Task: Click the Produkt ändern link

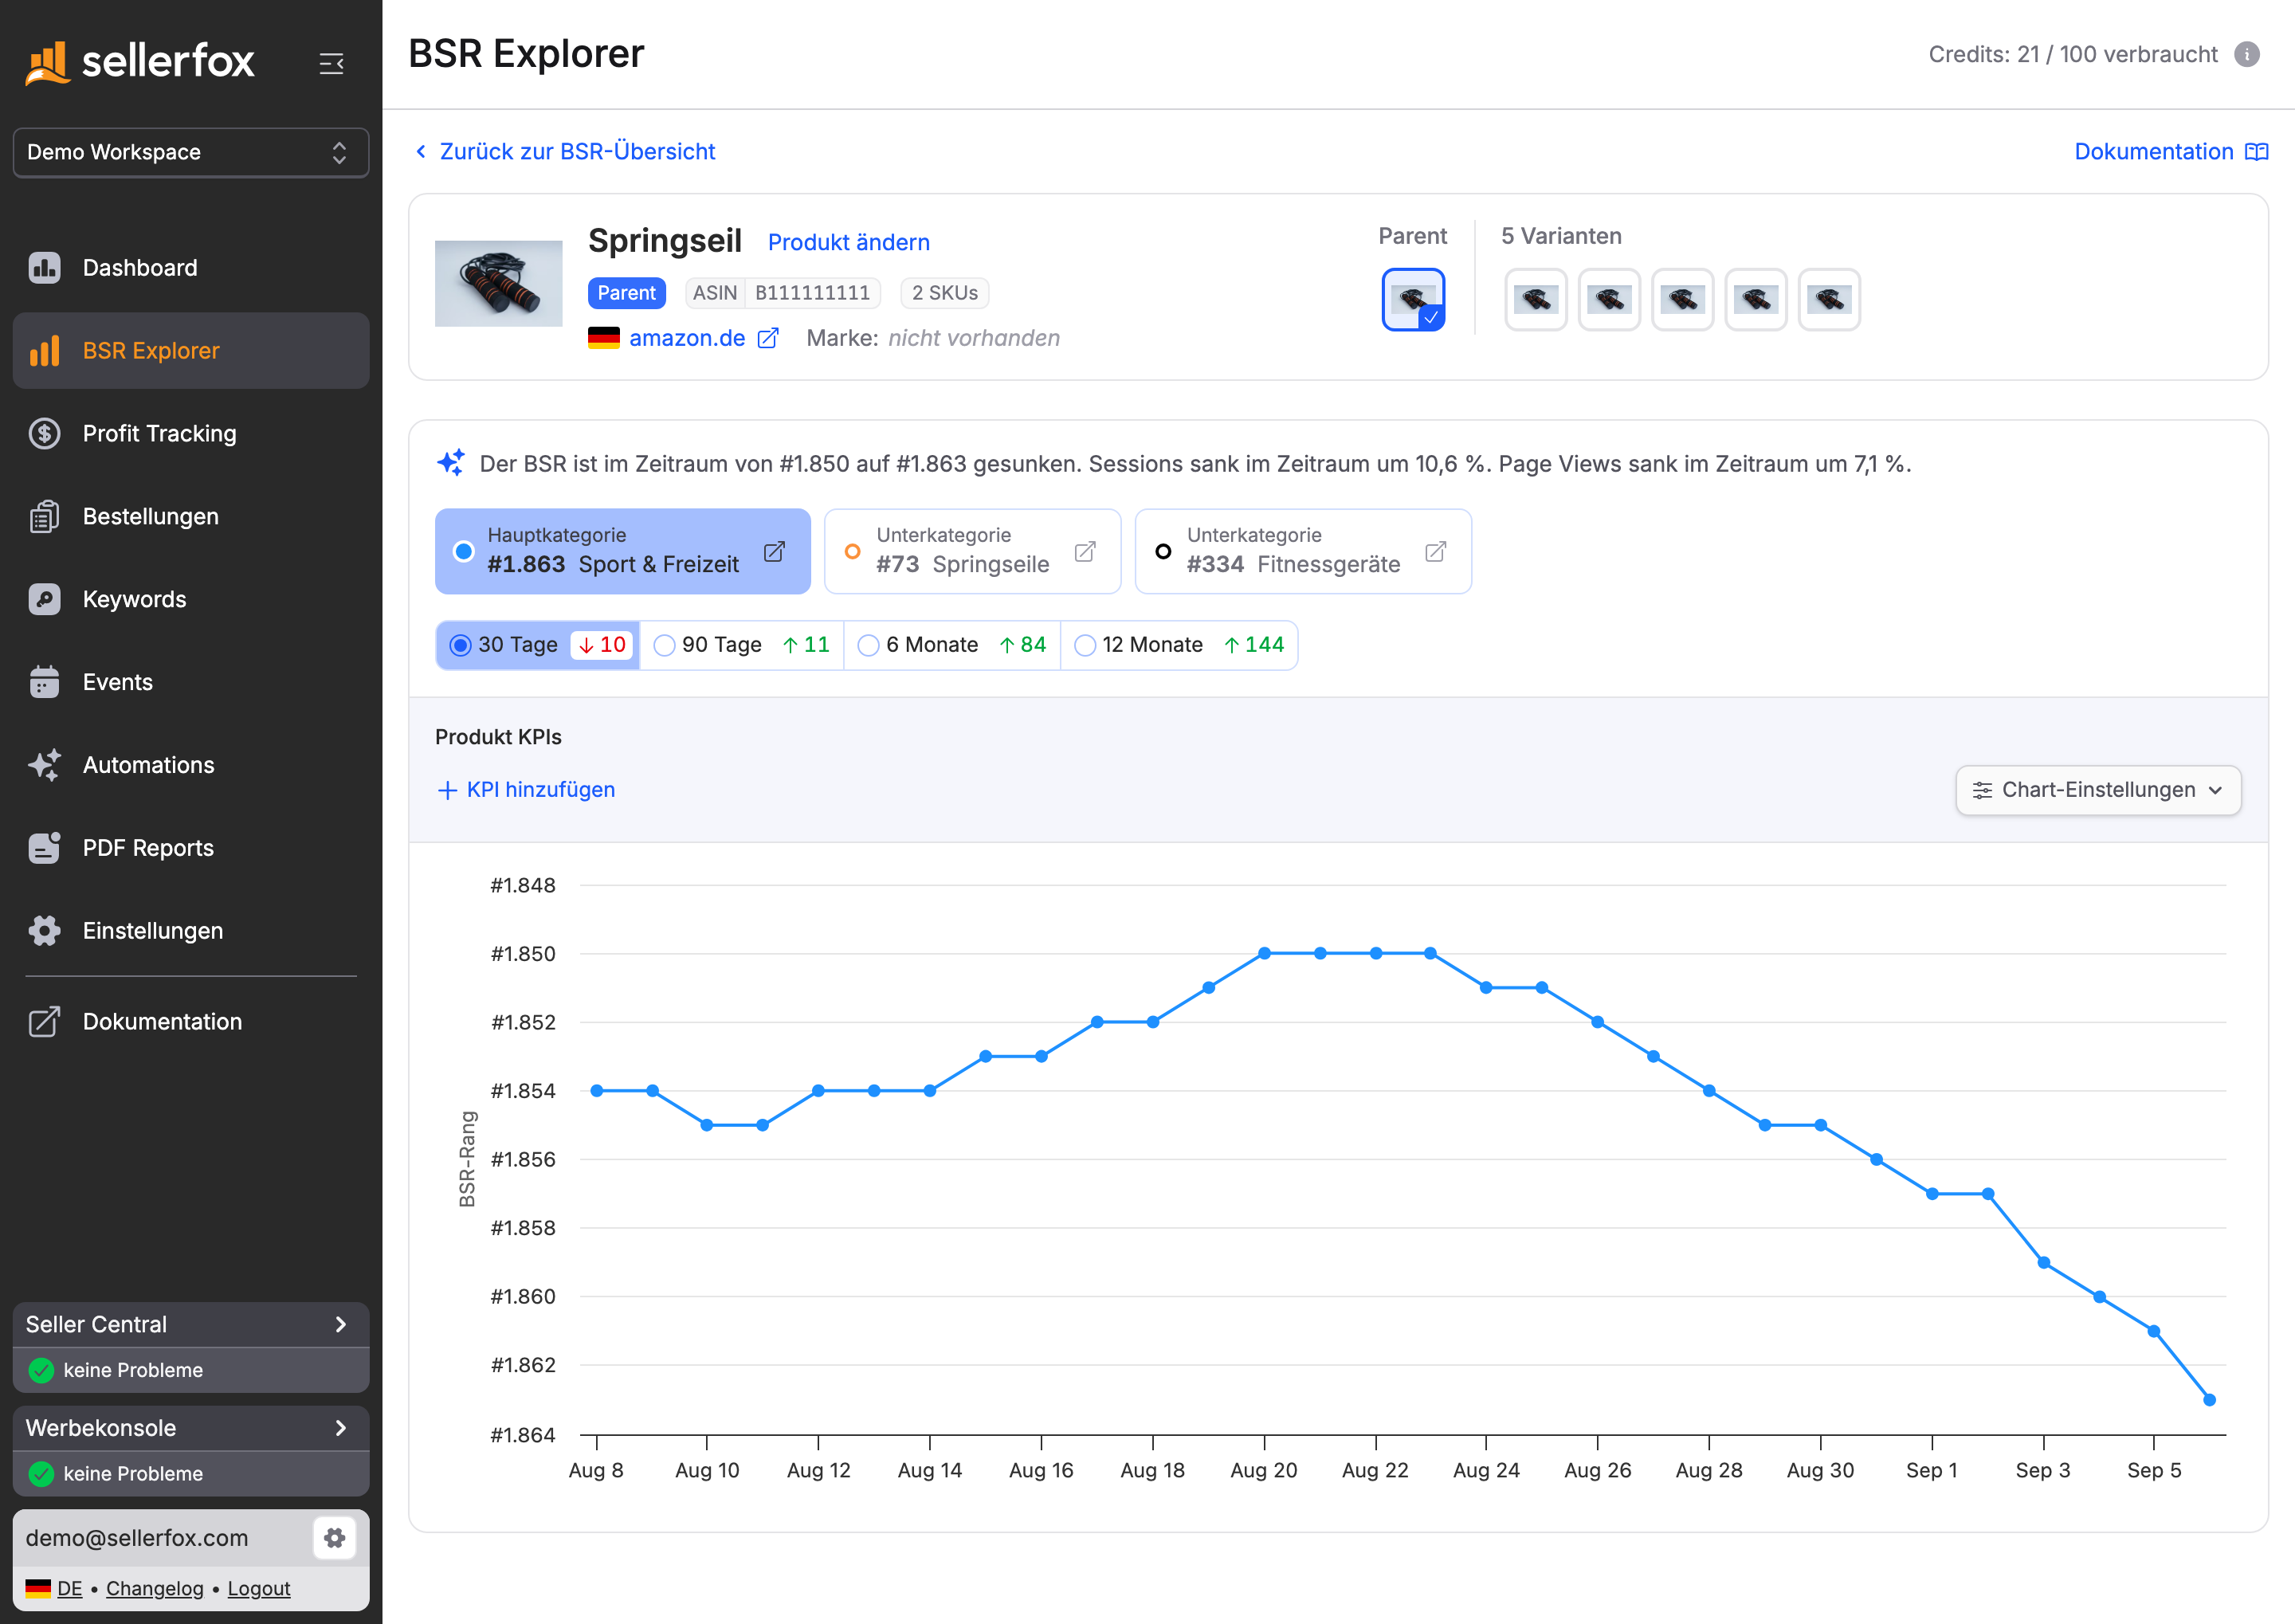Action: [849, 243]
